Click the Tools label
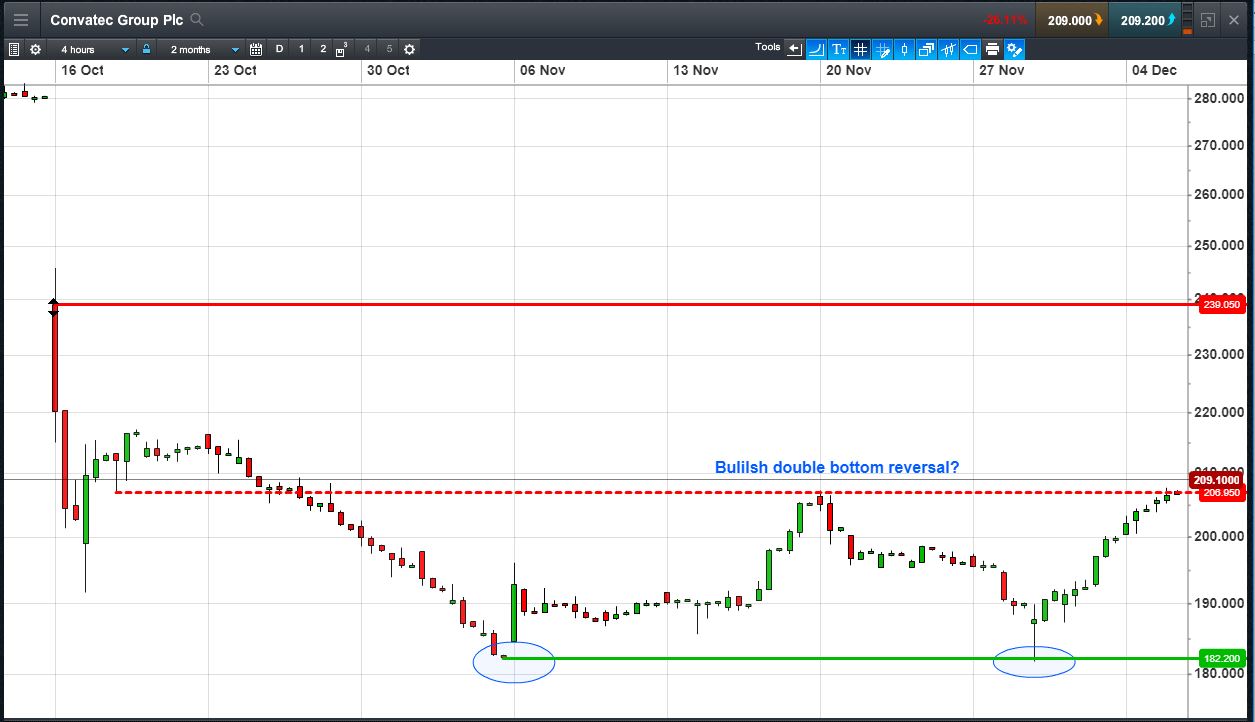1255x722 pixels. coord(768,47)
